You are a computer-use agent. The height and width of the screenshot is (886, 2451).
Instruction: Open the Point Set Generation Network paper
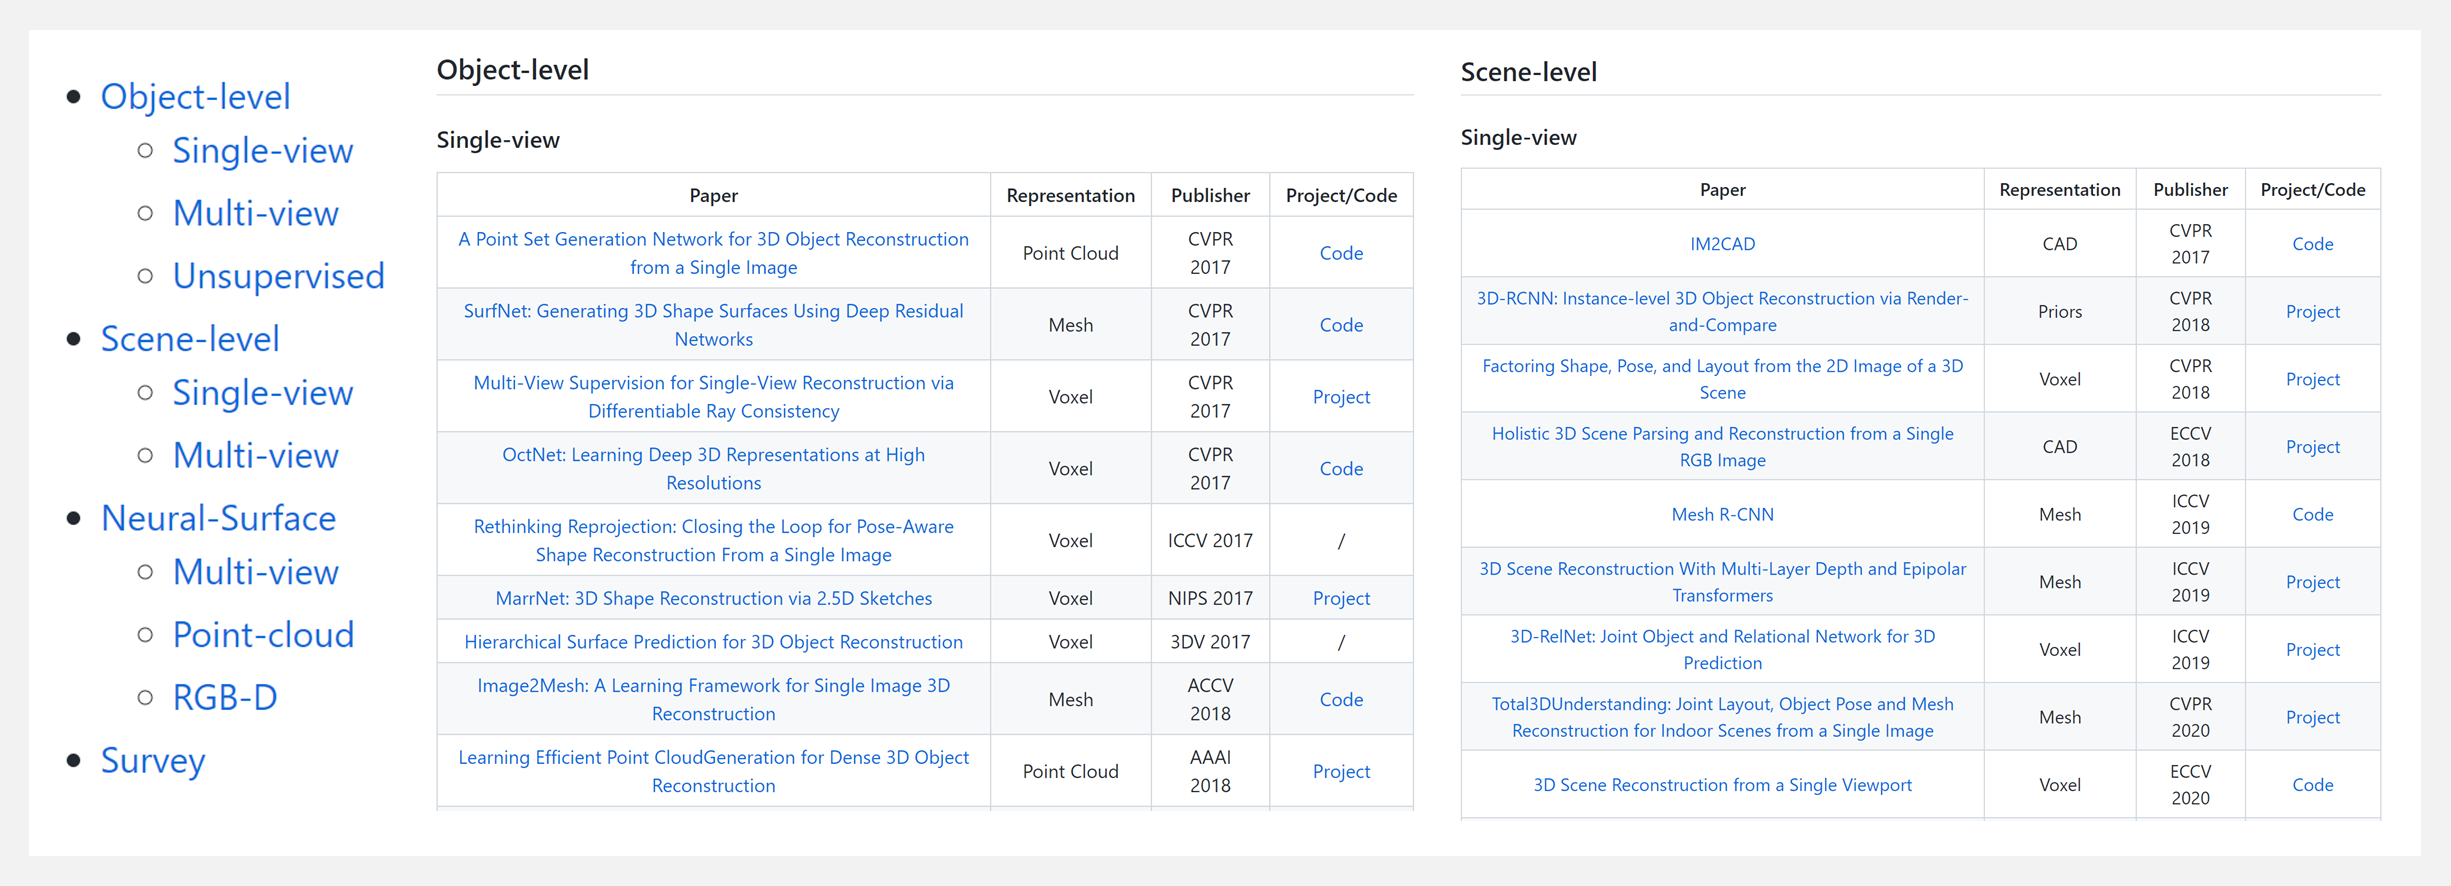(713, 253)
